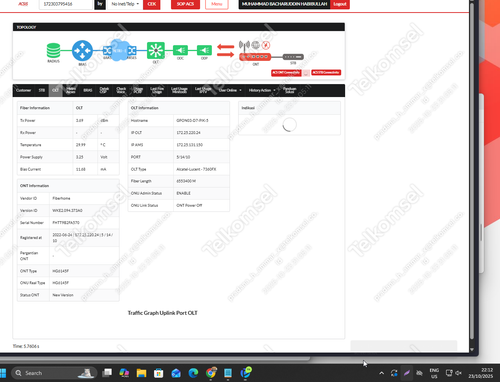The image size is (500, 382).
Task: Open Task View in the taskbar
Action: click(107, 373)
